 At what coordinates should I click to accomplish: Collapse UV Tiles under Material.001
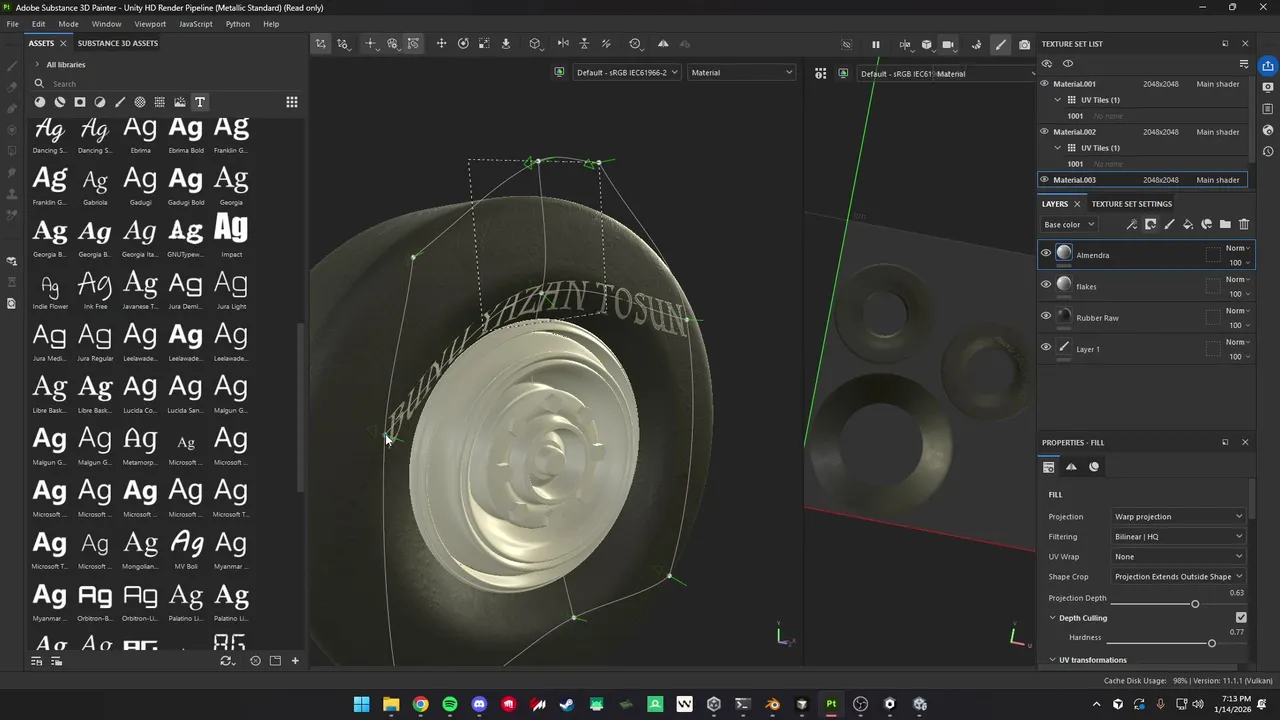pyautogui.click(x=1058, y=100)
